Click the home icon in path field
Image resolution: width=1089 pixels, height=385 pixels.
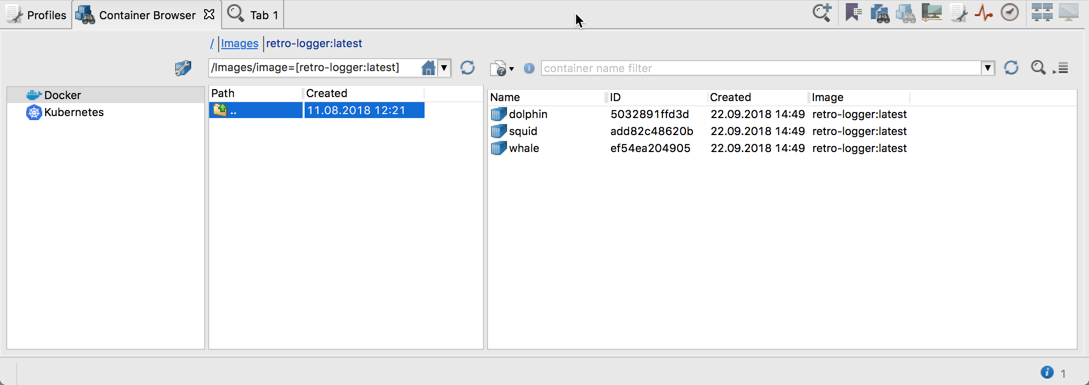coord(429,67)
